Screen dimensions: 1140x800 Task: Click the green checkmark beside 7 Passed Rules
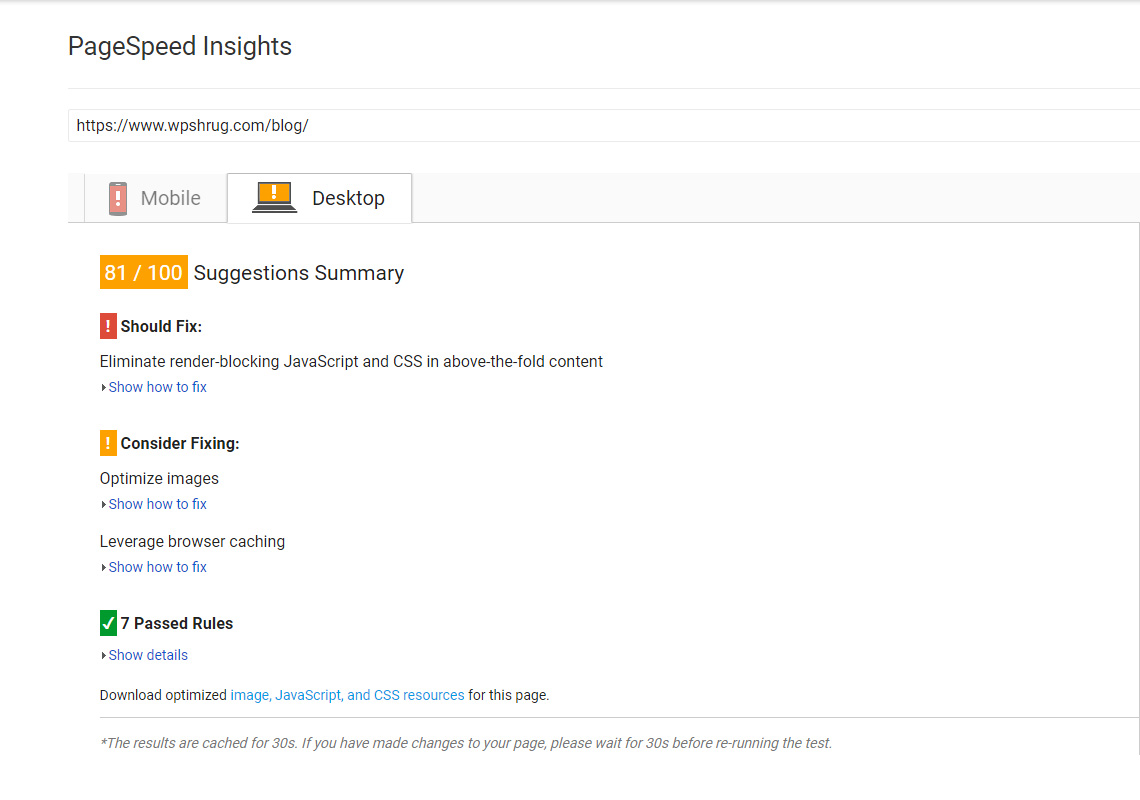pos(108,622)
